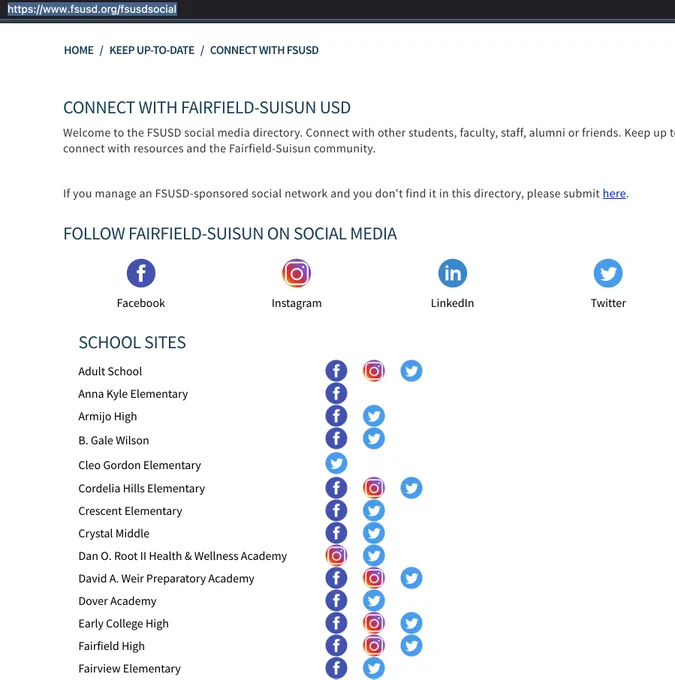Open Crescent Elementary's Twitter icon
The width and height of the screenshot is (675, 680).
point(374,510)
